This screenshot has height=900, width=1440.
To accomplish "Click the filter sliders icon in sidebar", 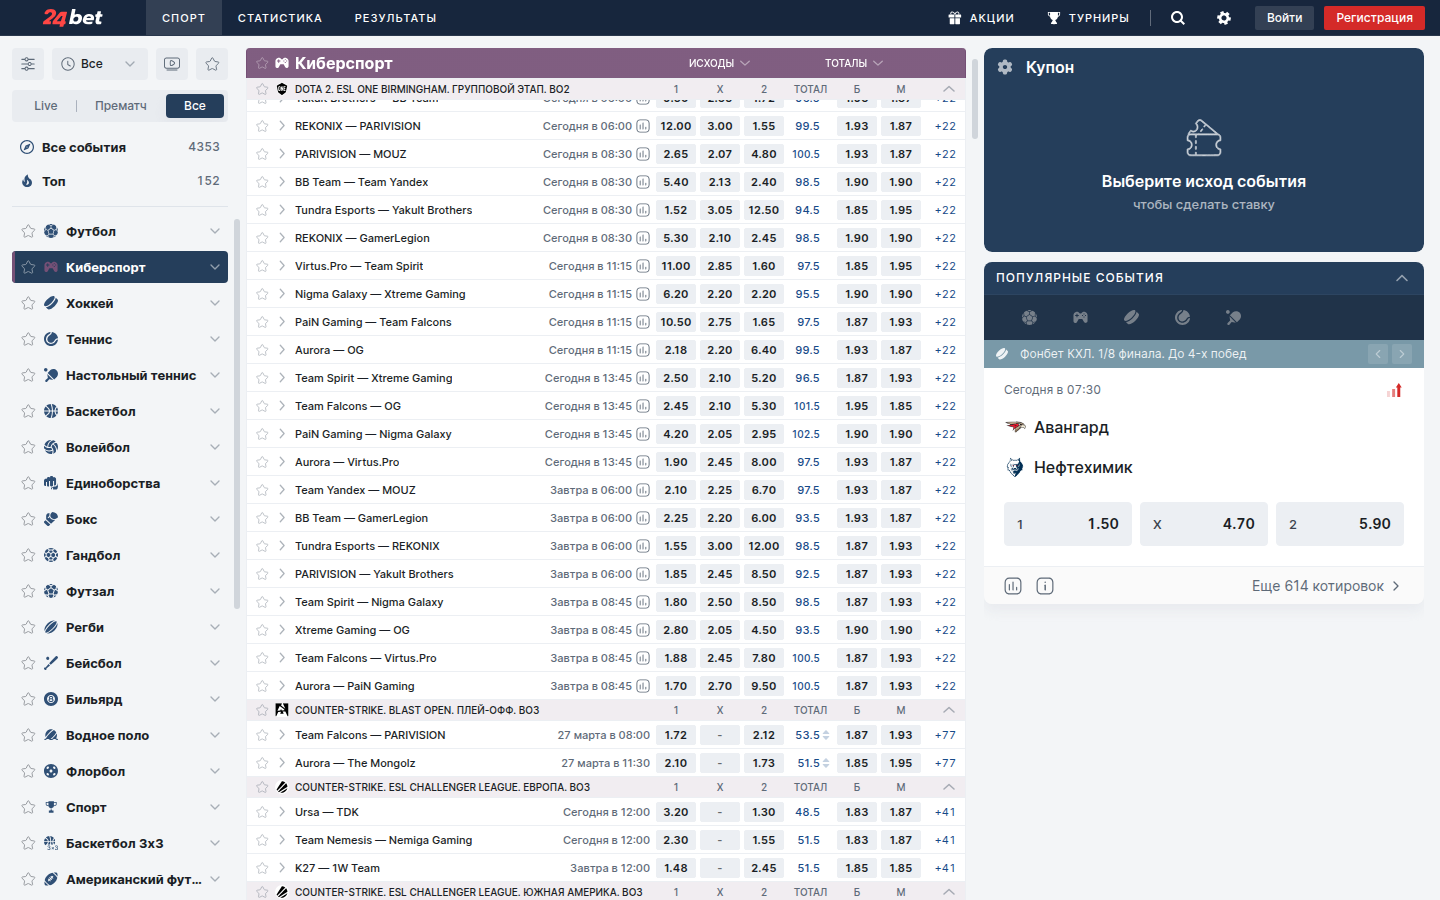I will pyautogui.click(x=28, y=64).
